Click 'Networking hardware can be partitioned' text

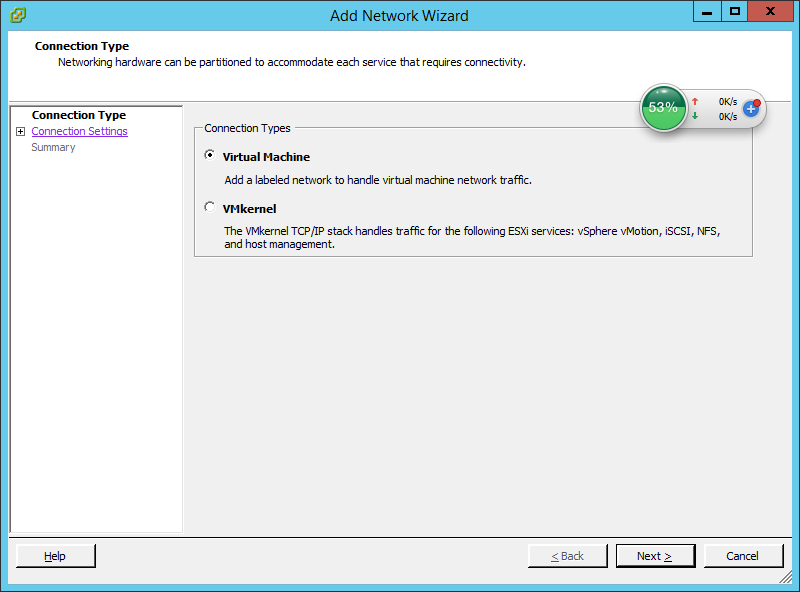coord(292,62)
